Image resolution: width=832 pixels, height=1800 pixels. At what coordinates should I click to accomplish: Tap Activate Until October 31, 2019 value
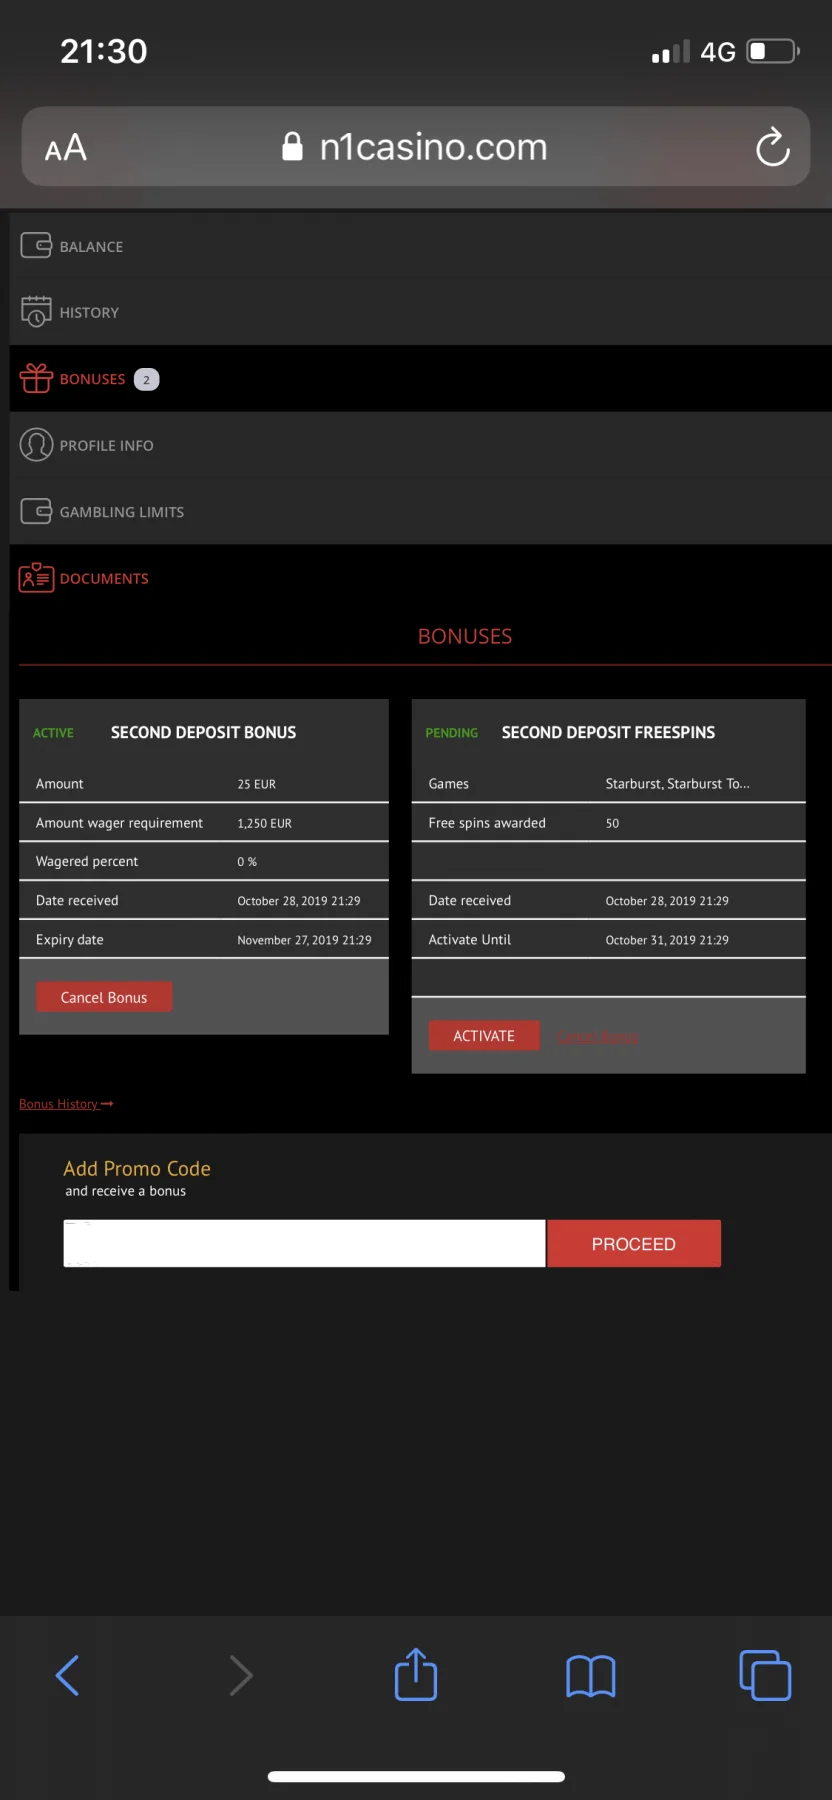[667, 940]
